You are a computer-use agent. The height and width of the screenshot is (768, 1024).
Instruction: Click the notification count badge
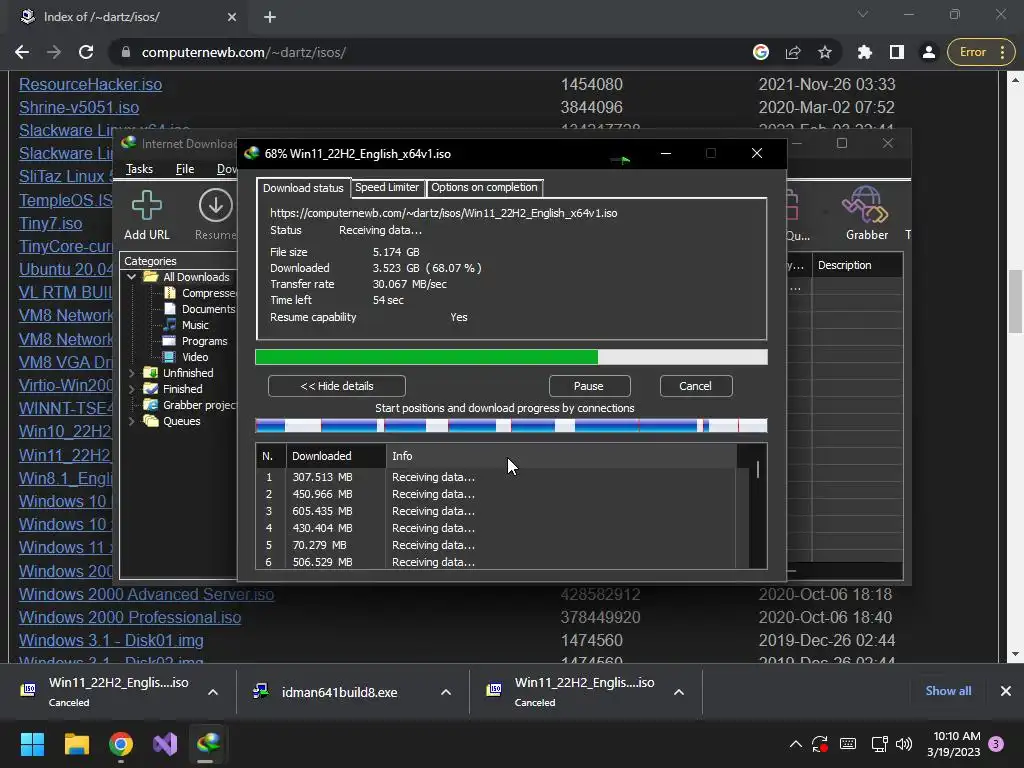tap(996, 744)
